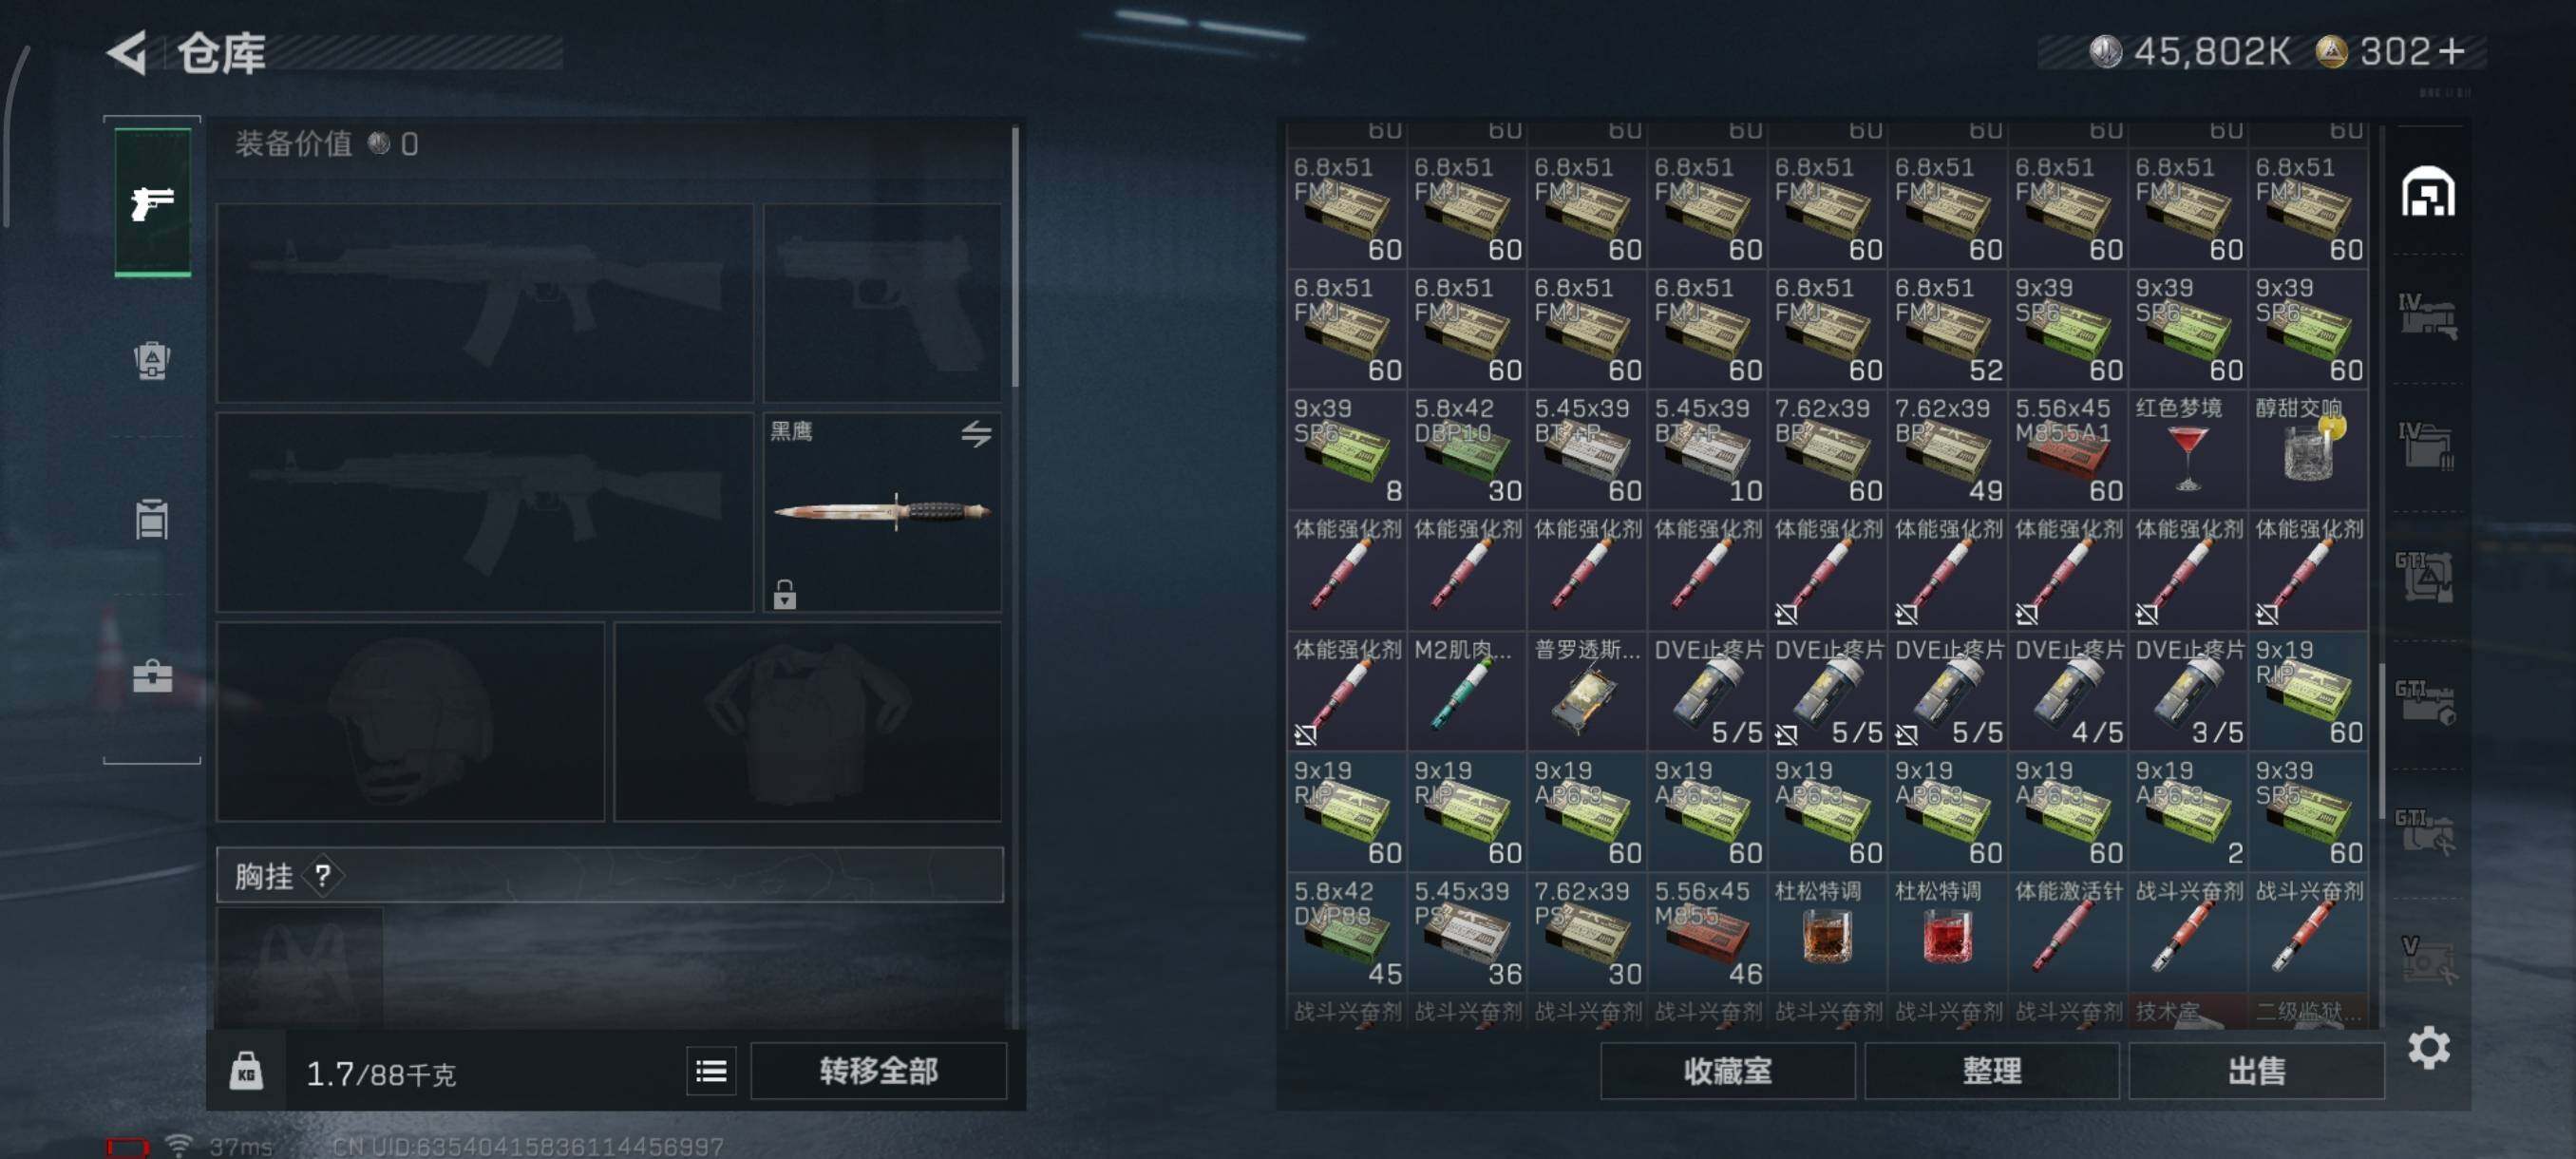2576x1159 pixels.
Task: Open the 胸挂 help question mark
Action: click(x=323, y=877)
